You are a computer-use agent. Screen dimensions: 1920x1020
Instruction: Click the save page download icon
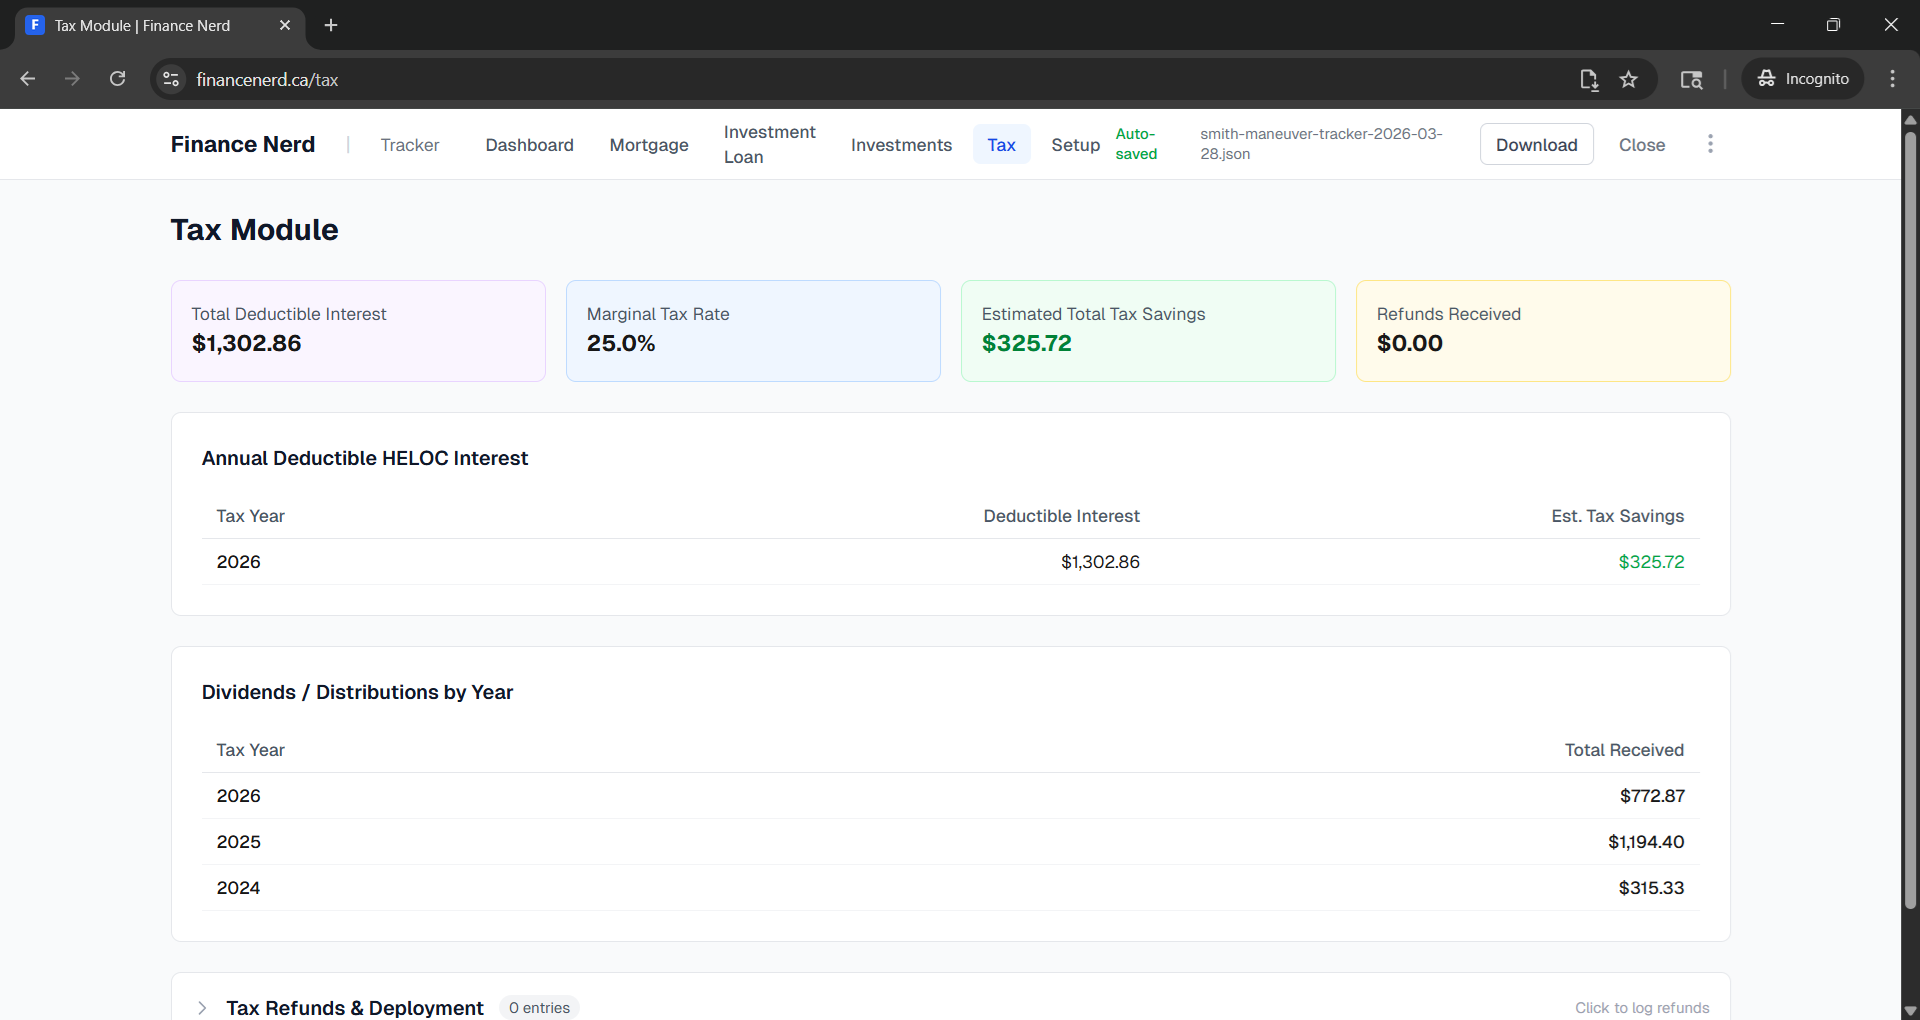pos(1590,79)
